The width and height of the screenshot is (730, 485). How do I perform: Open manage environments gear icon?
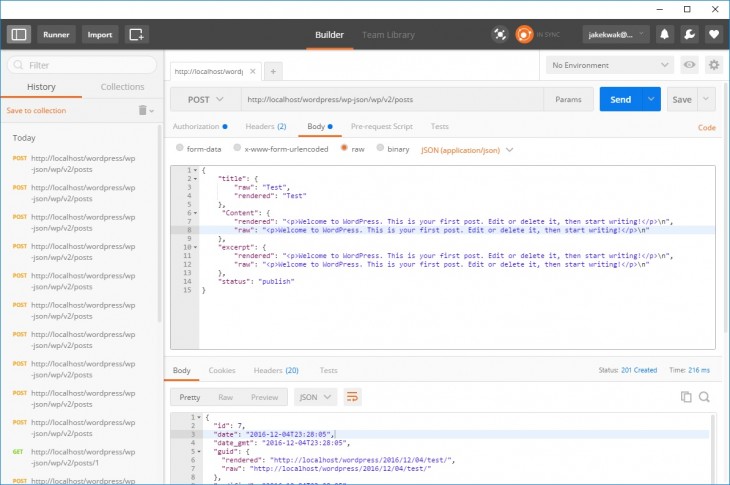pos(713,65)
